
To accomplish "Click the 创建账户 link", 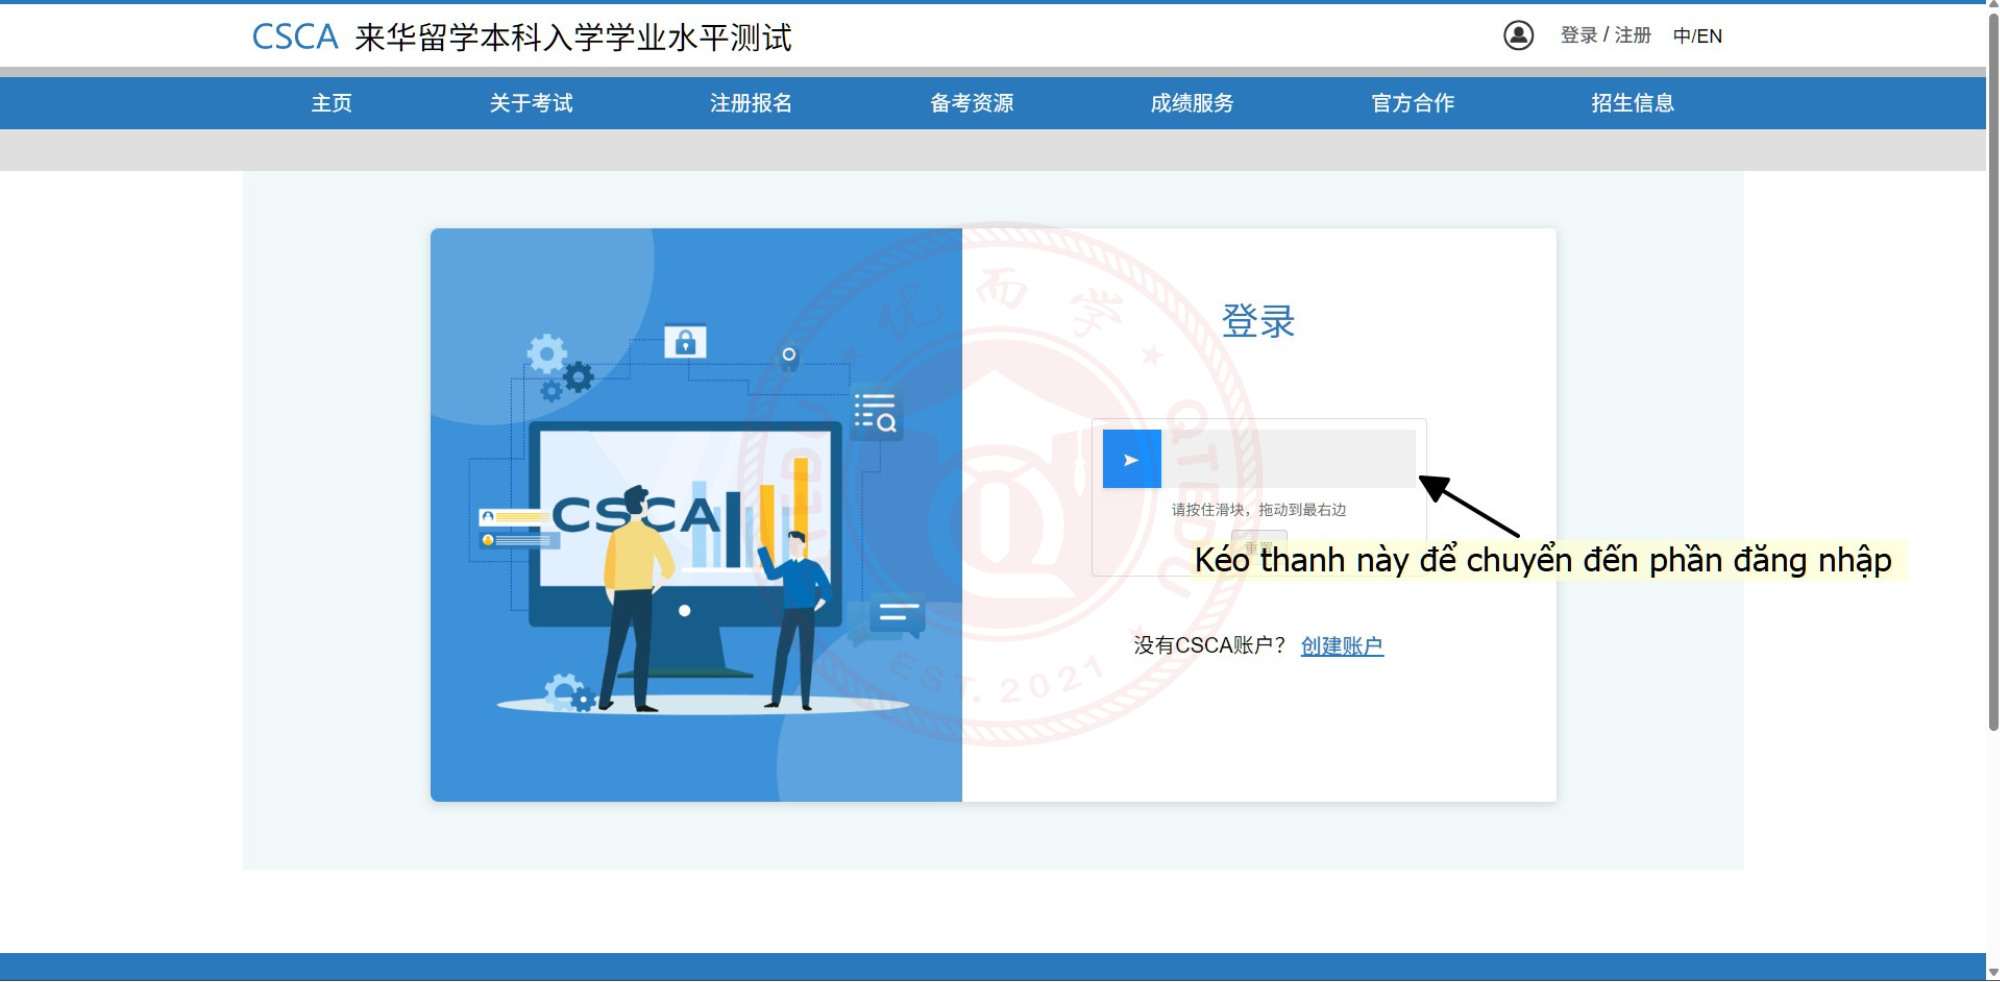I will pyautogui.click(x=1341, y=646).
